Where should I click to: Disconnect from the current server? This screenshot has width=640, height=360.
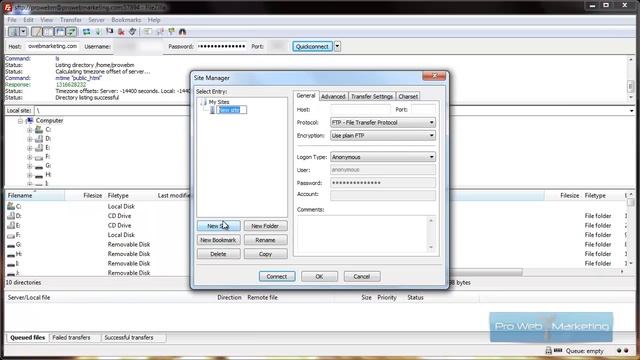coord(121,31)
